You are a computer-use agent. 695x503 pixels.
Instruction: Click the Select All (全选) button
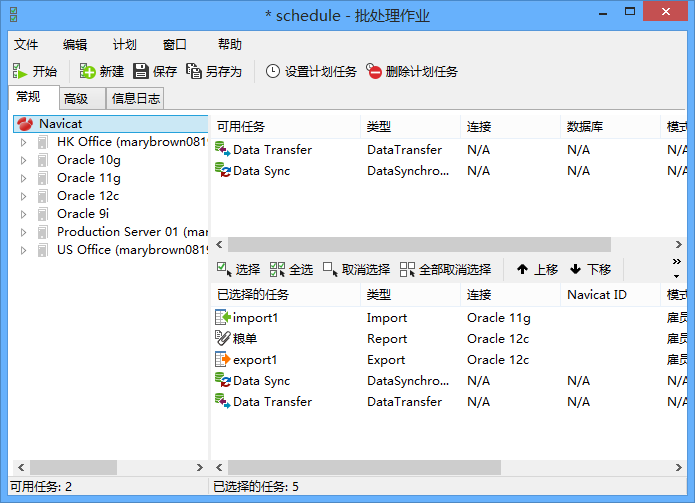[x=291, y=269]
